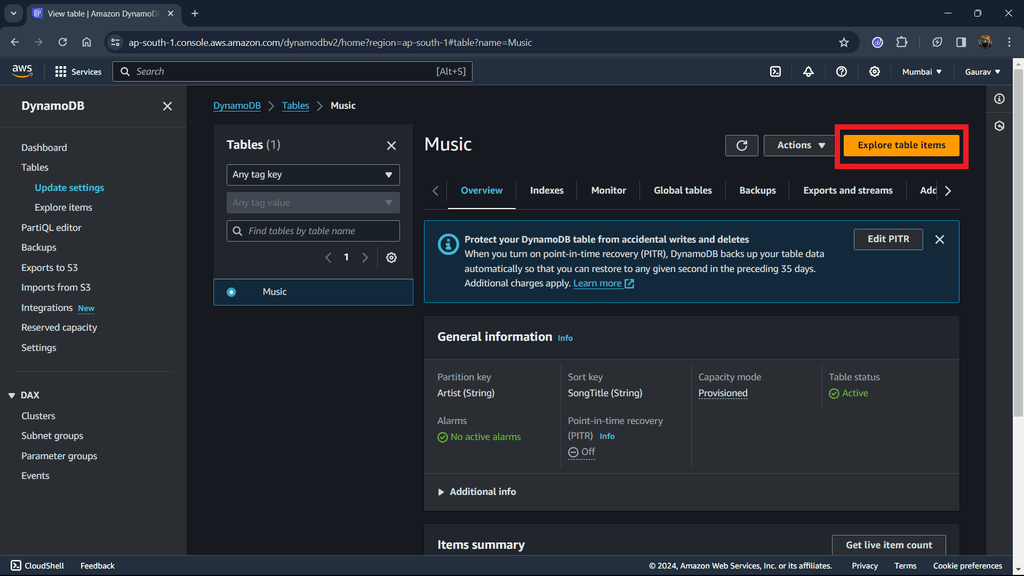This screenshot has height=576, width=1024.
Task: Click the Provisioned capacity mode link
Action: [723, 393]
